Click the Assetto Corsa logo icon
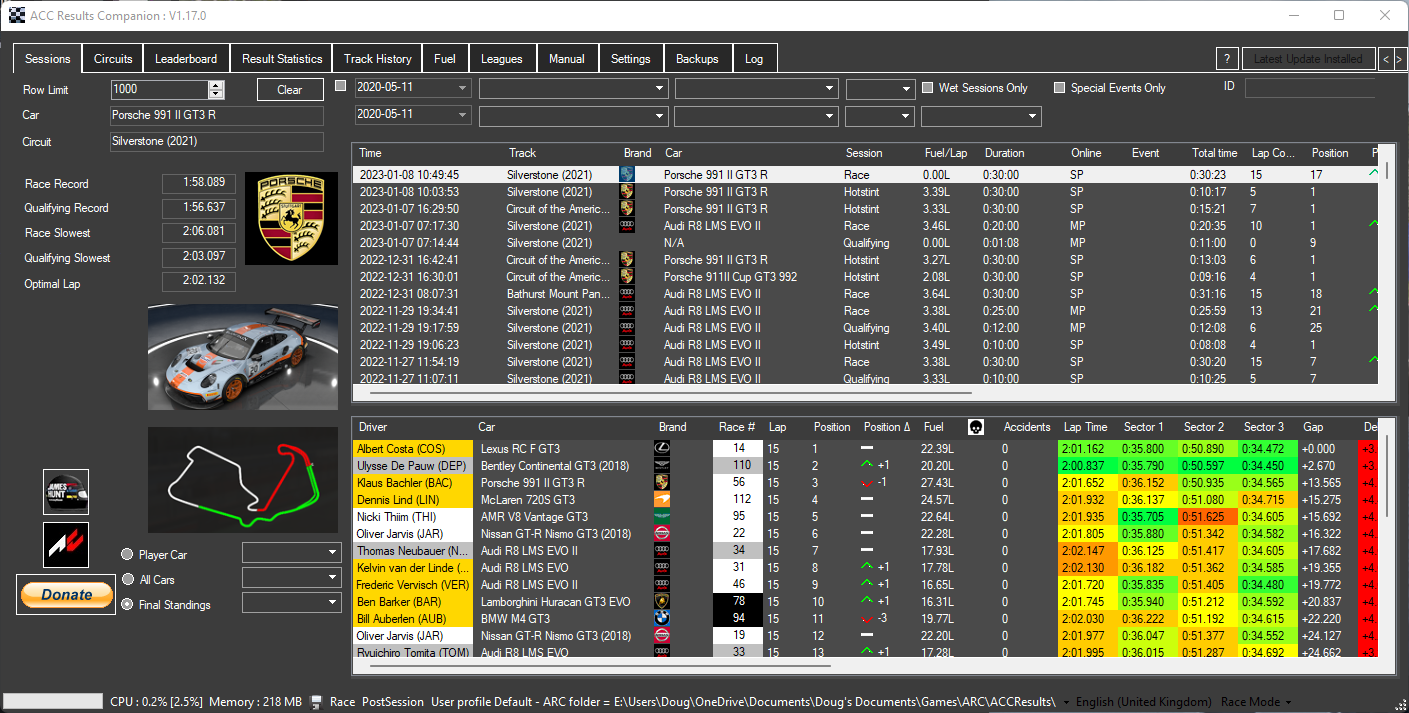Image resolution: width=1409 pixels, height=713 pixels. (66, 545)
